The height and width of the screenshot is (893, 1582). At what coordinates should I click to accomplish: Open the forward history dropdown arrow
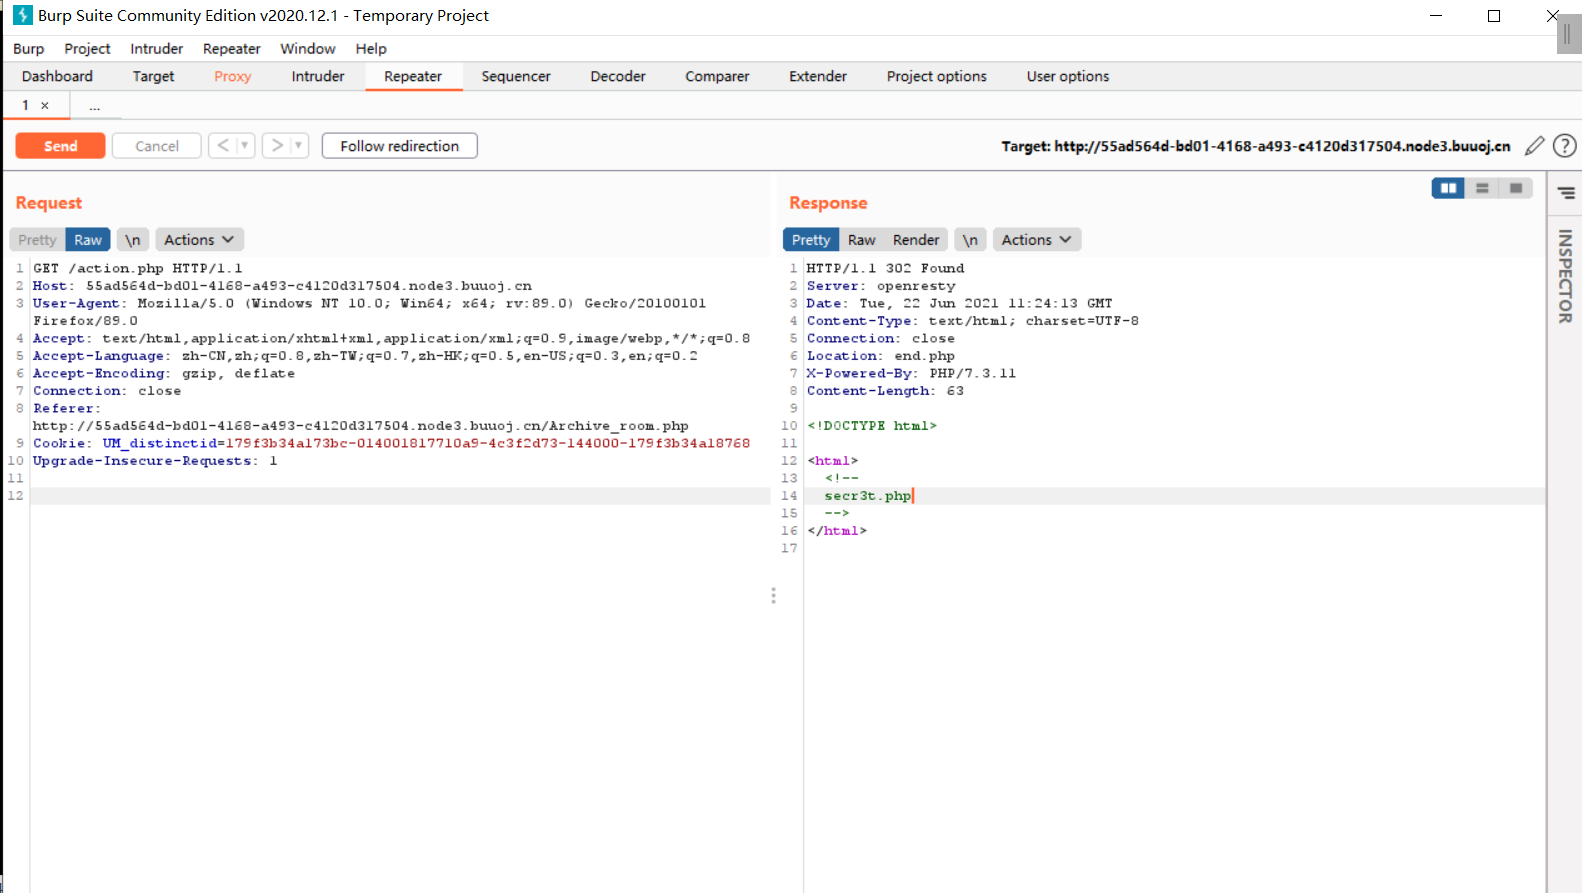coord(298,146)
